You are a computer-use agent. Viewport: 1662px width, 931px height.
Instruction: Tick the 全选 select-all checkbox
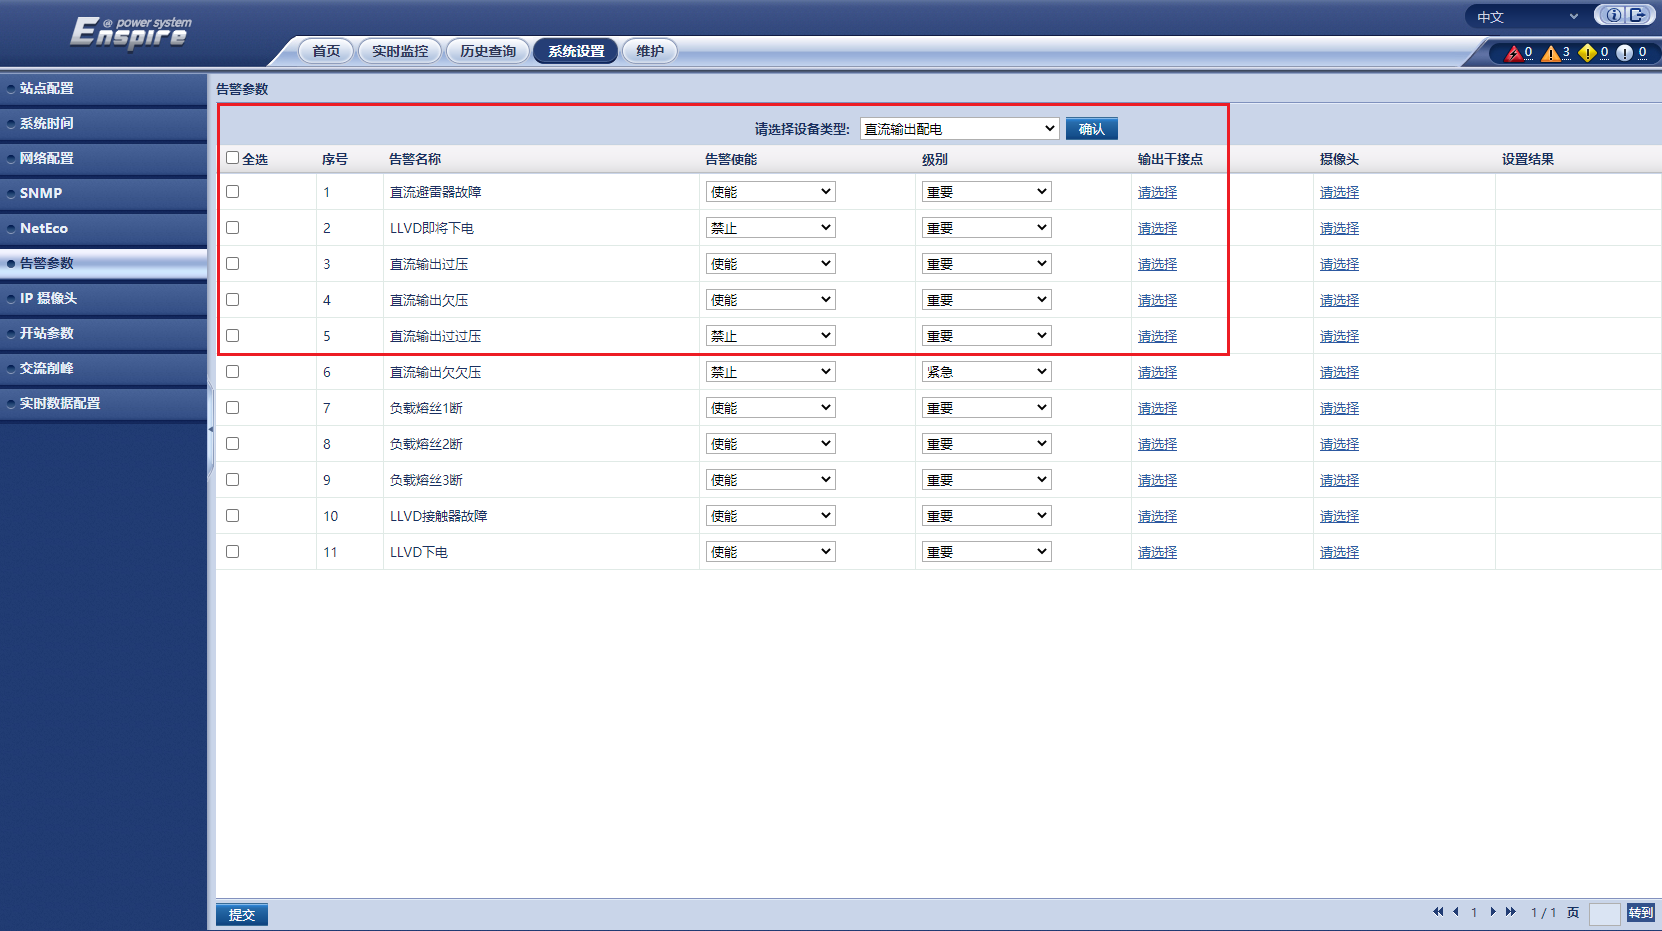(233, 158)
